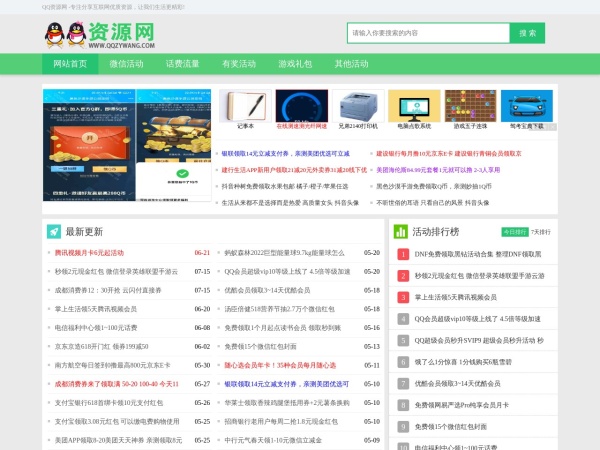600x450 pixels.
Task: Open the 话费流量 nav tab
Action: click(183, 64)
